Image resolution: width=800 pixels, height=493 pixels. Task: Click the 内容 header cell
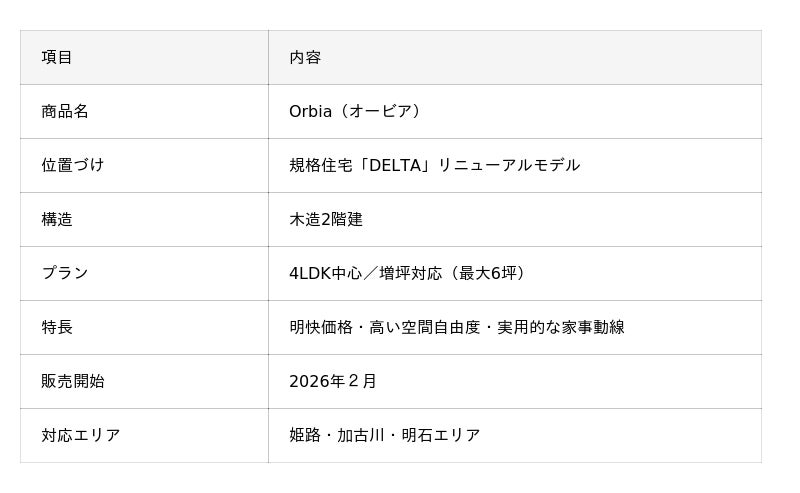[x=305, y=57]
